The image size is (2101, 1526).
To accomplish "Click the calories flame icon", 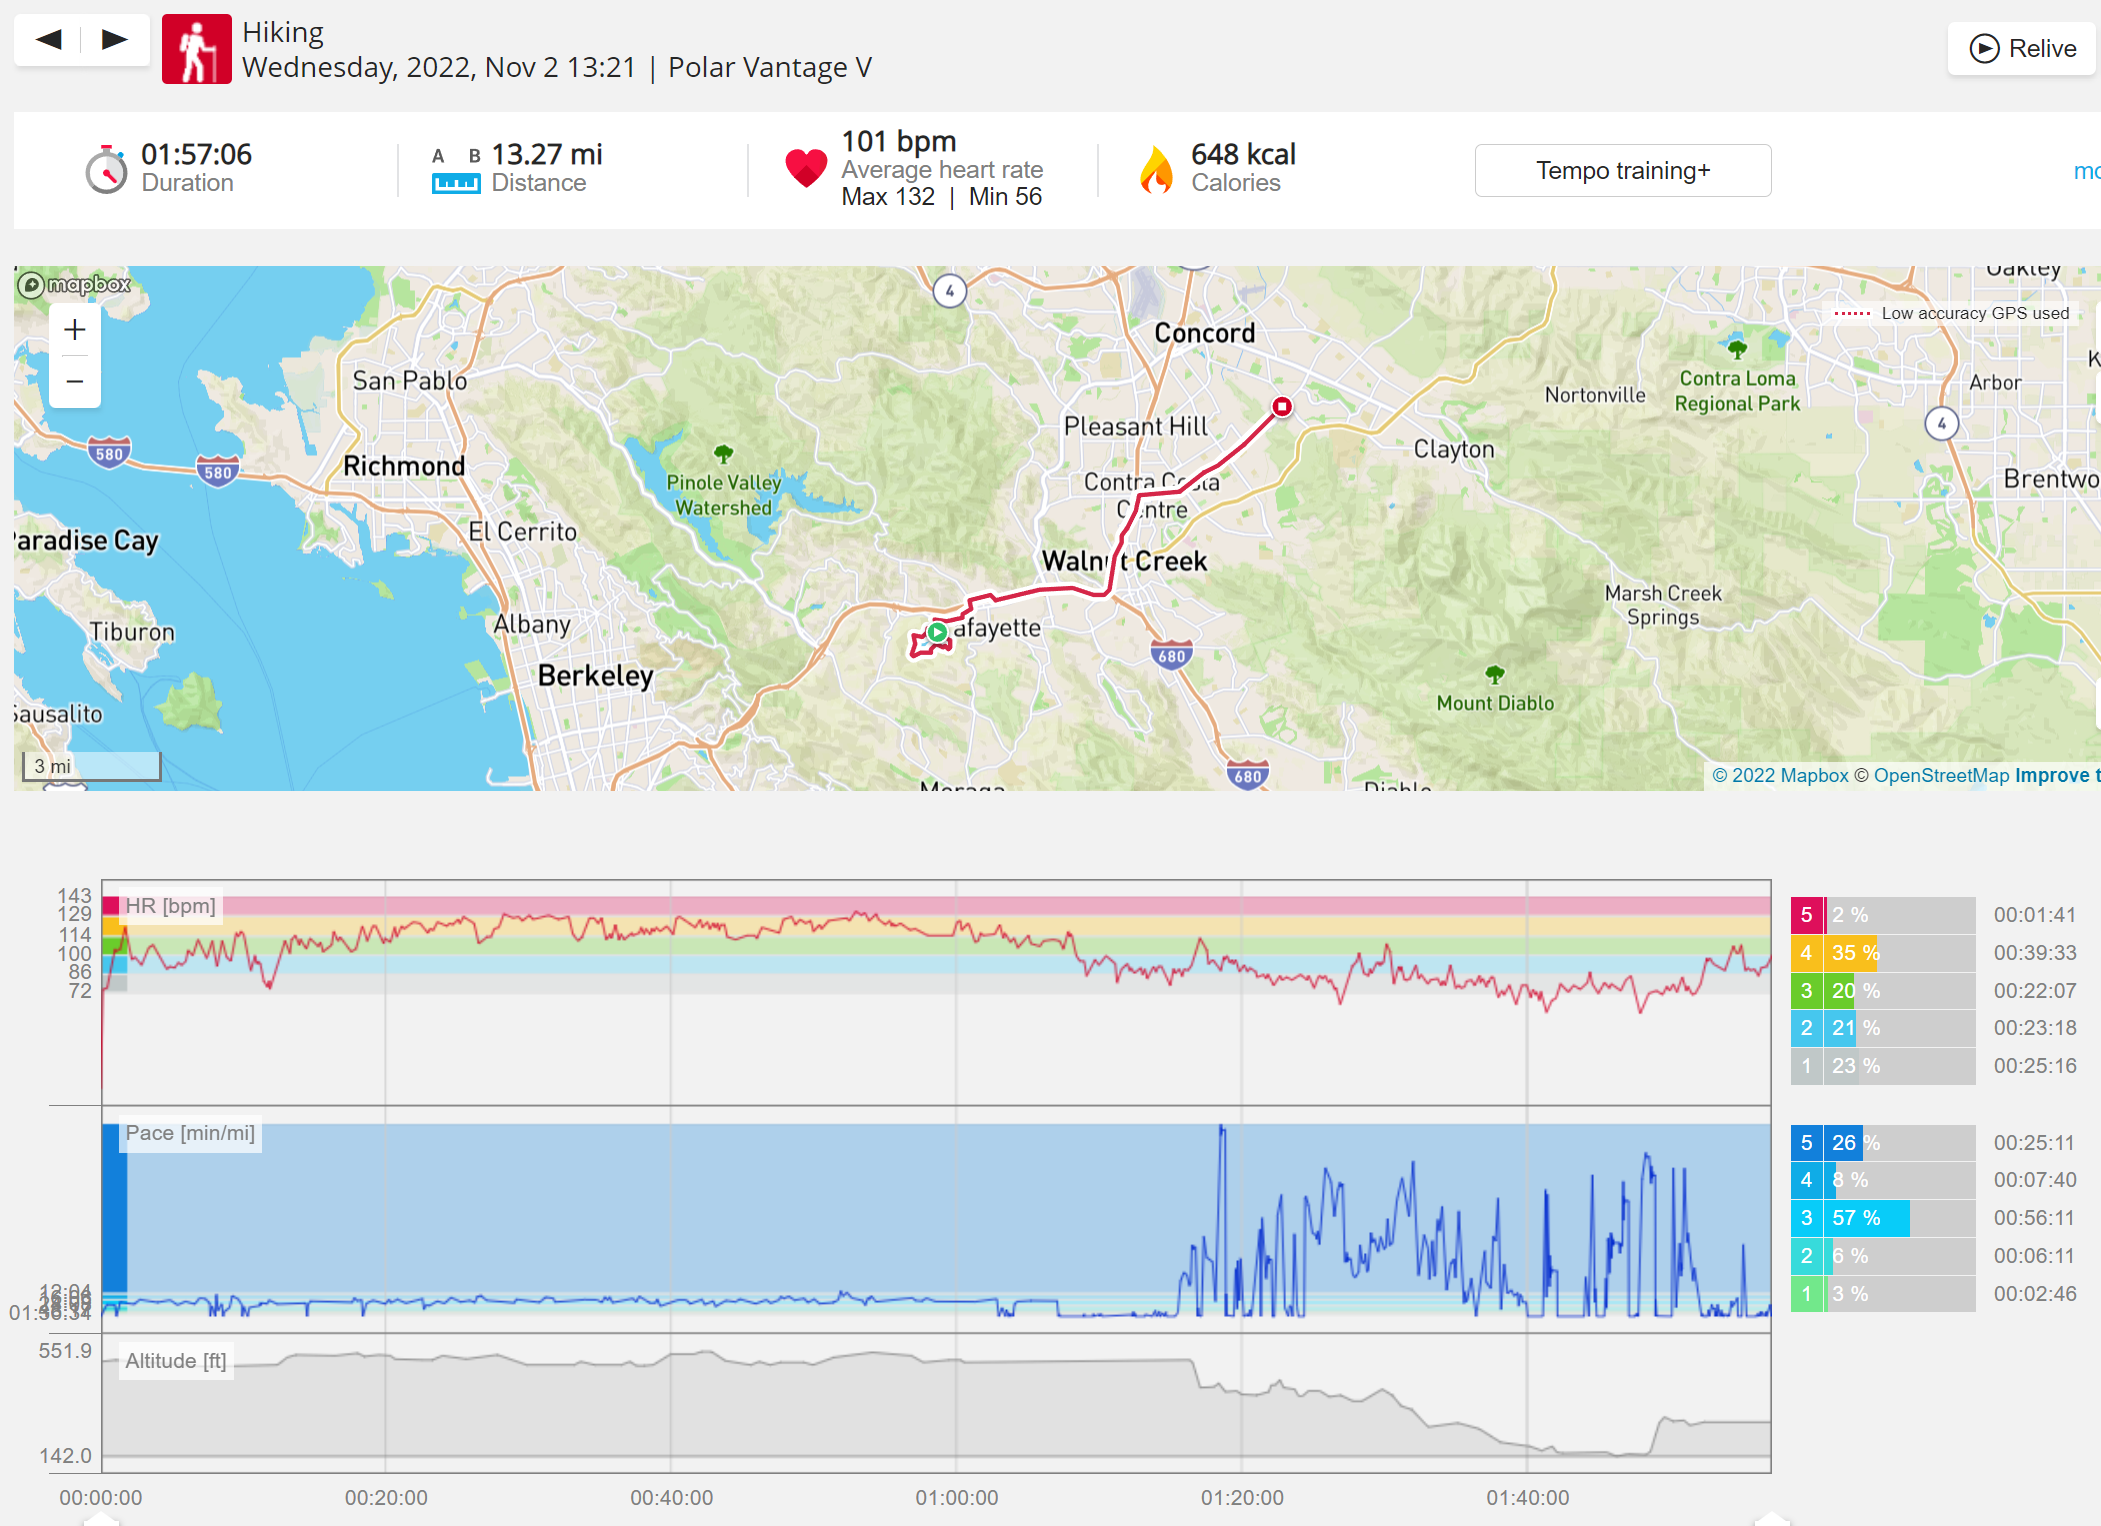I will click(x=1156, y=169).
